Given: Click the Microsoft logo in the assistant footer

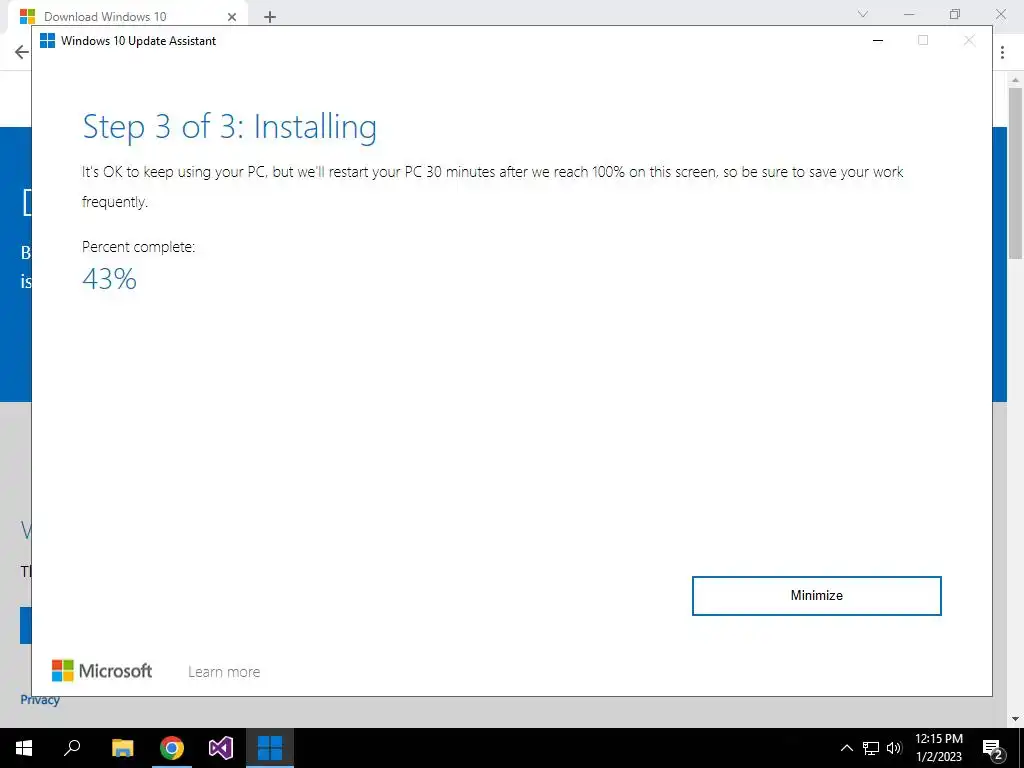Looking at the screenshot, I should [102, 671].
